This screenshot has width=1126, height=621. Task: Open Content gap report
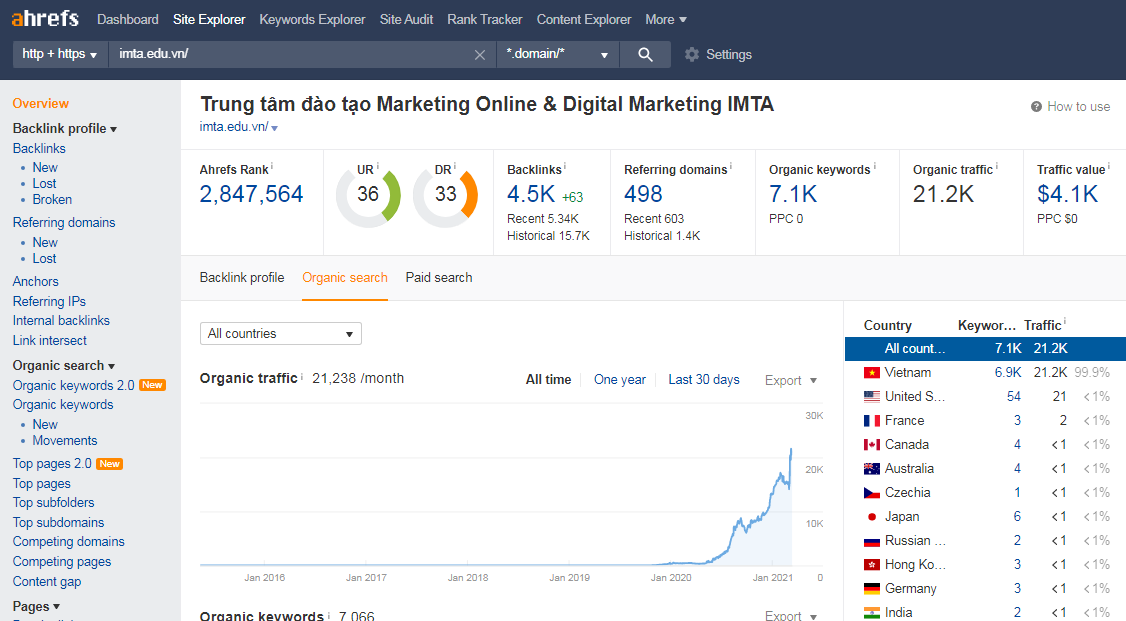click(47, 582)
